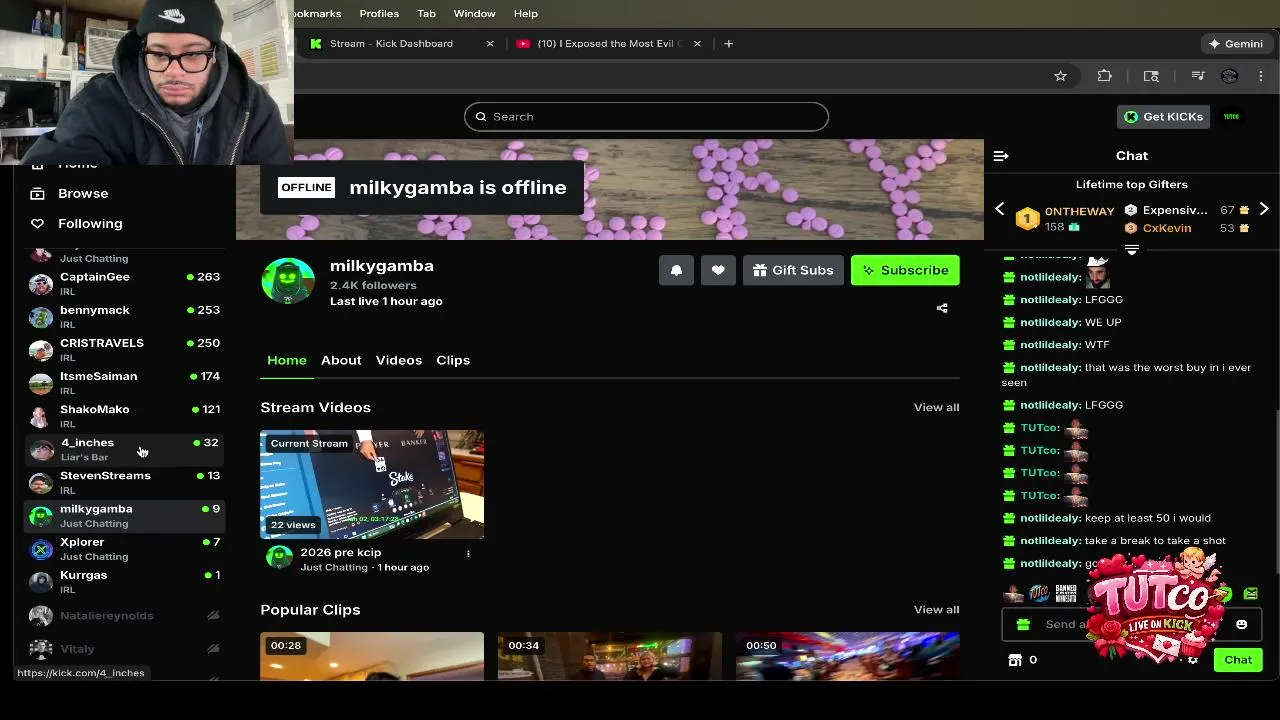The image size is (1280, 720).
Task: Open the tab search icon in toolbar
Action: [1151, 76]
